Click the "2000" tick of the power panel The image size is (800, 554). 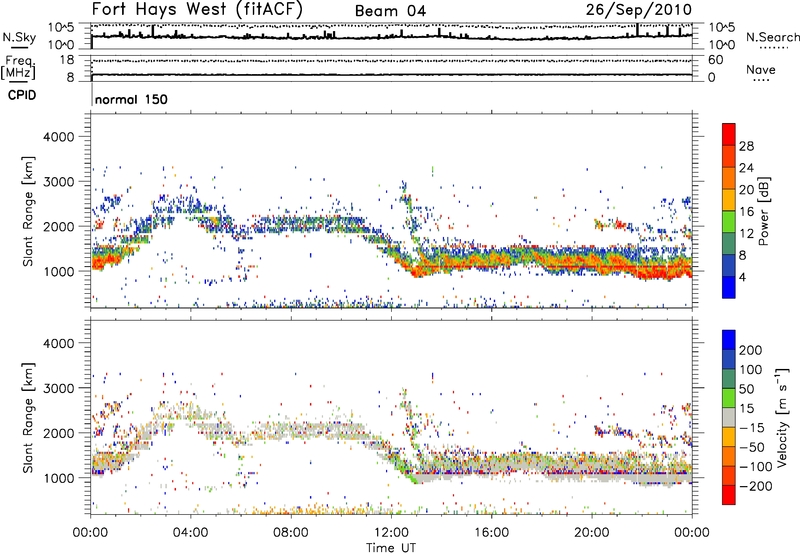[x=59, y=226]
